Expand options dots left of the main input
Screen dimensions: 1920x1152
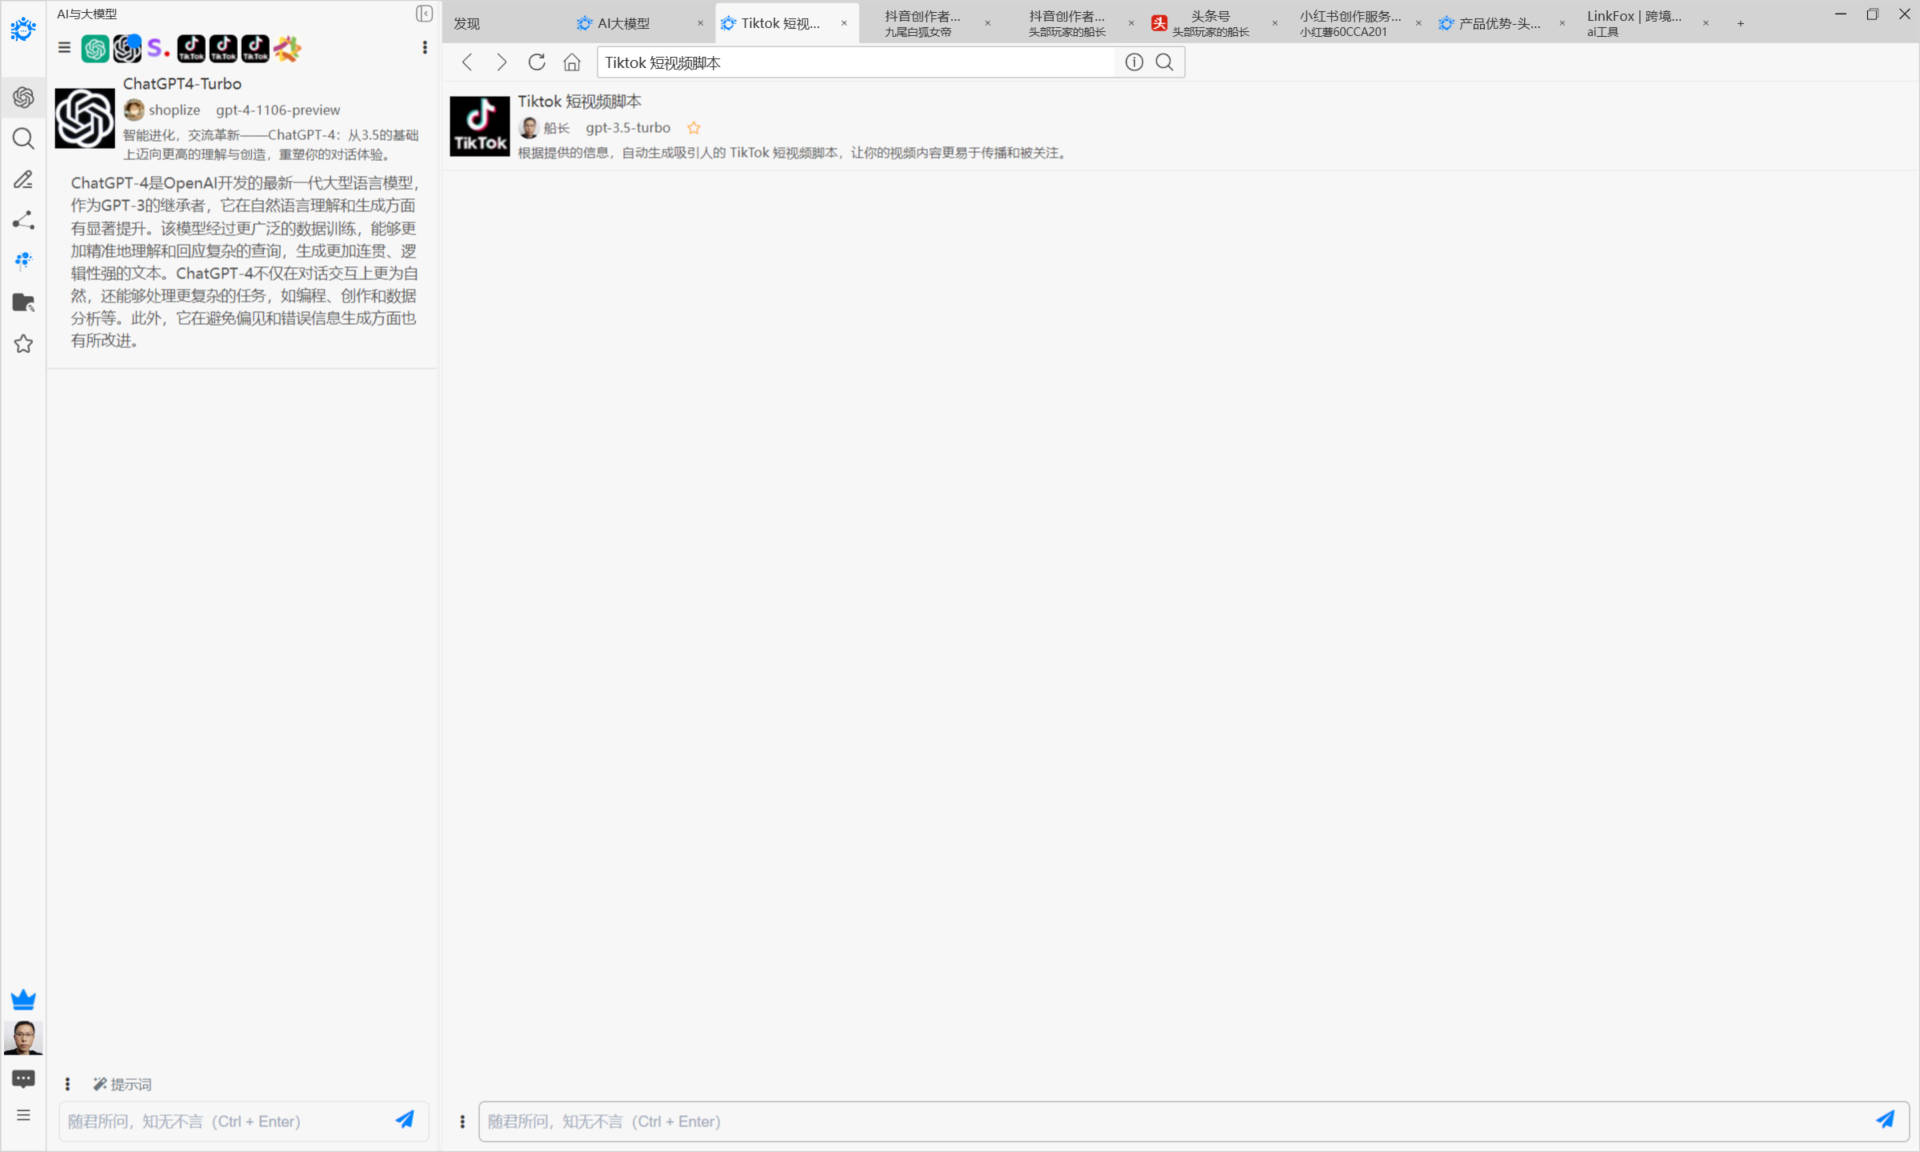pos(462,1121)
